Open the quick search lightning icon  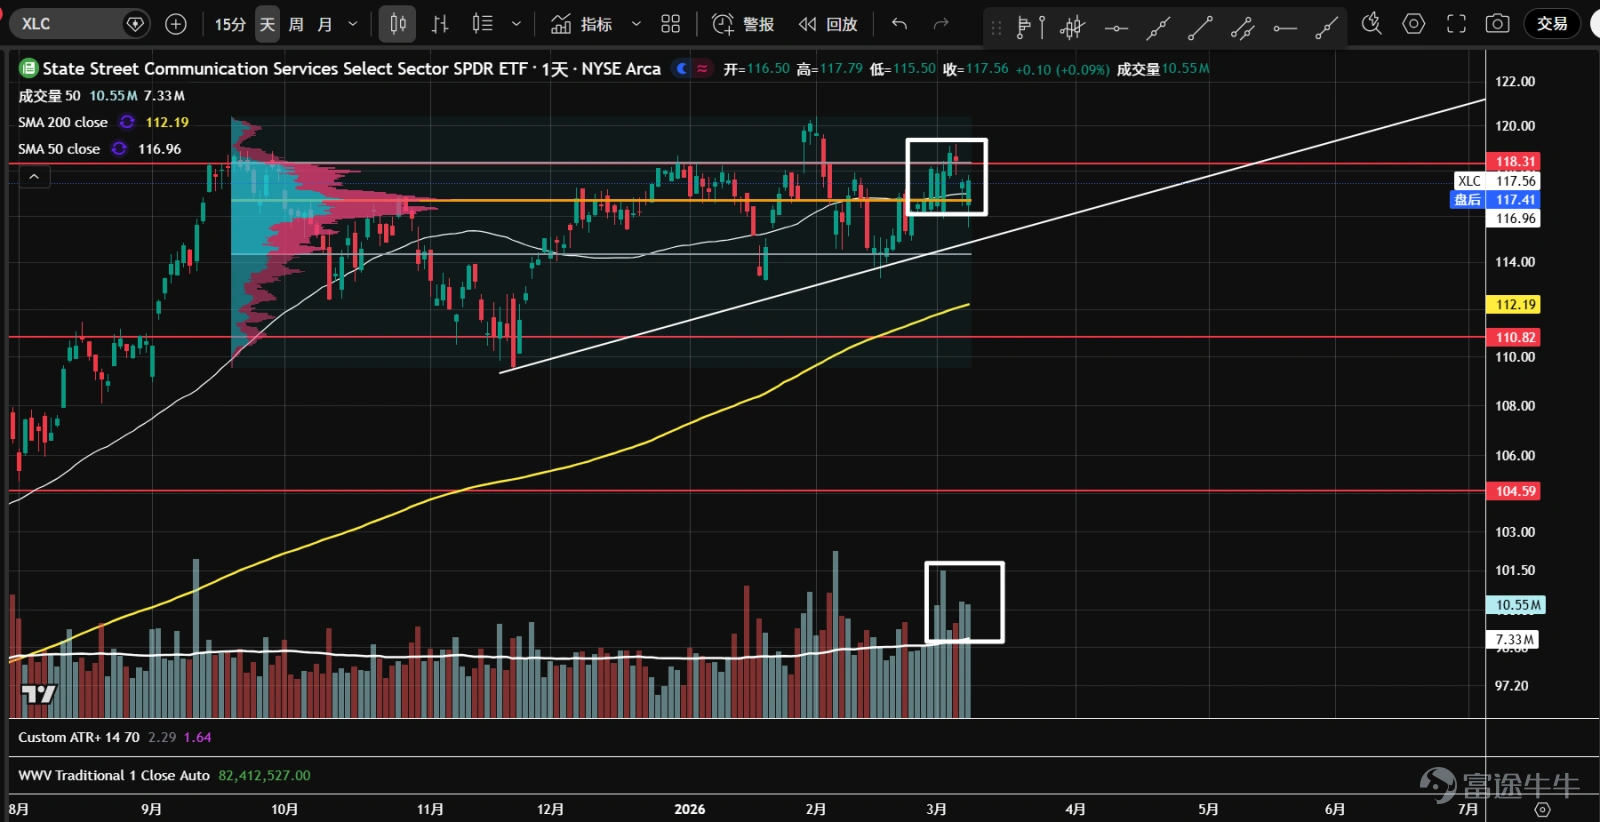pyautogui.click(x=1372, y=23)
